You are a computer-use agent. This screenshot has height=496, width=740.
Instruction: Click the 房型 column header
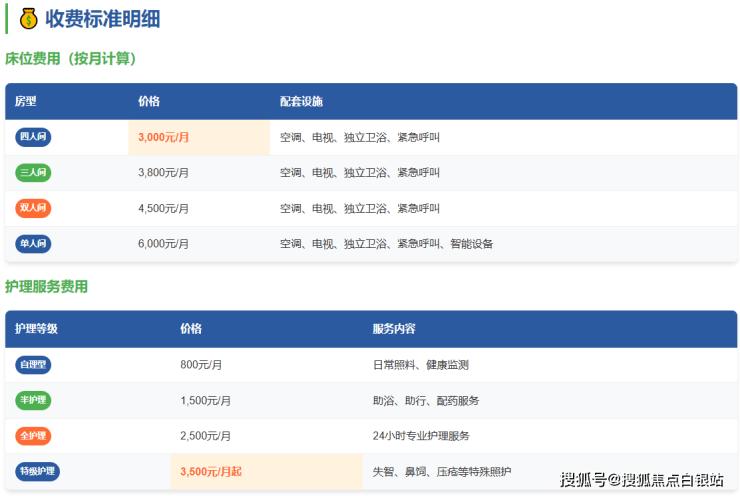[x=26, y=101]
